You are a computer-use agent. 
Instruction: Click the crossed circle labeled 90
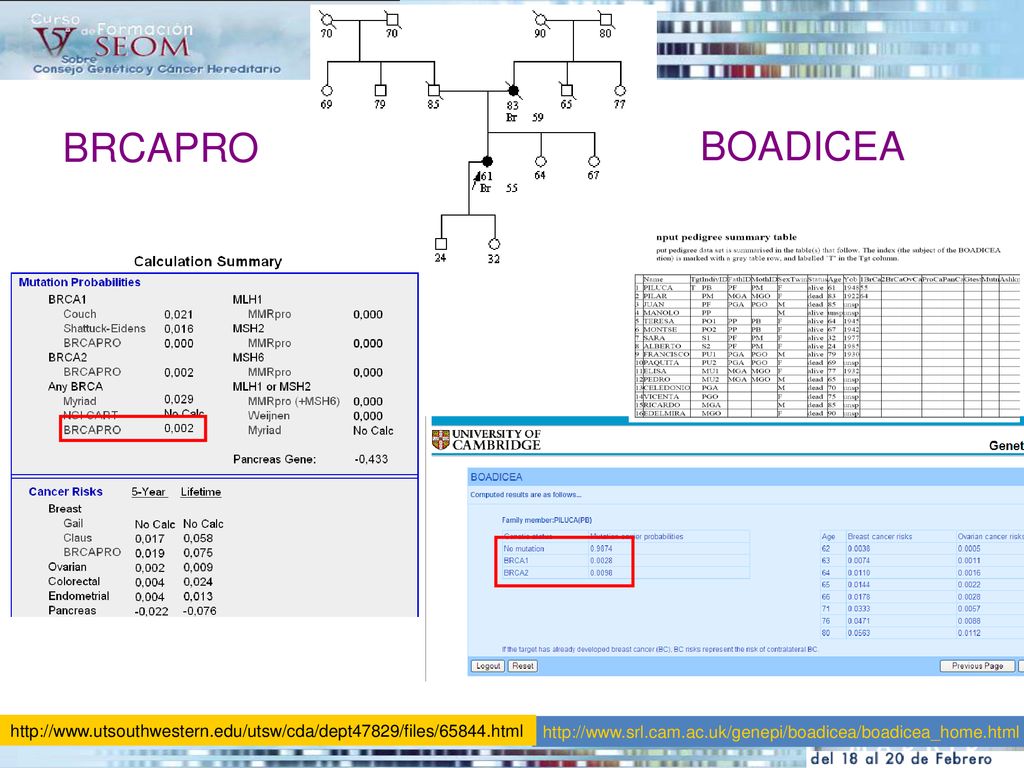point(541,20)
